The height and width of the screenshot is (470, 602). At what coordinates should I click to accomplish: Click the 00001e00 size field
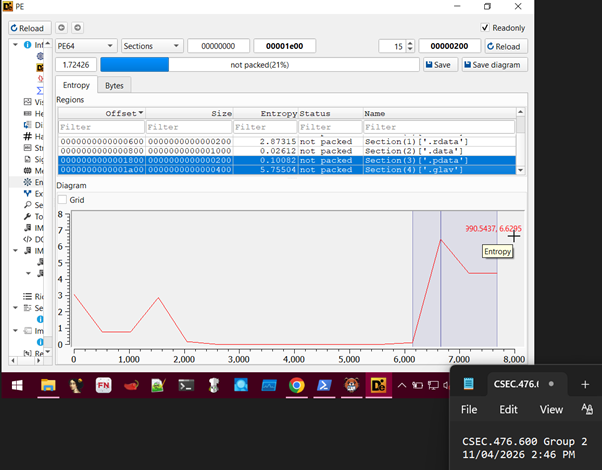[x=284, y=46]
